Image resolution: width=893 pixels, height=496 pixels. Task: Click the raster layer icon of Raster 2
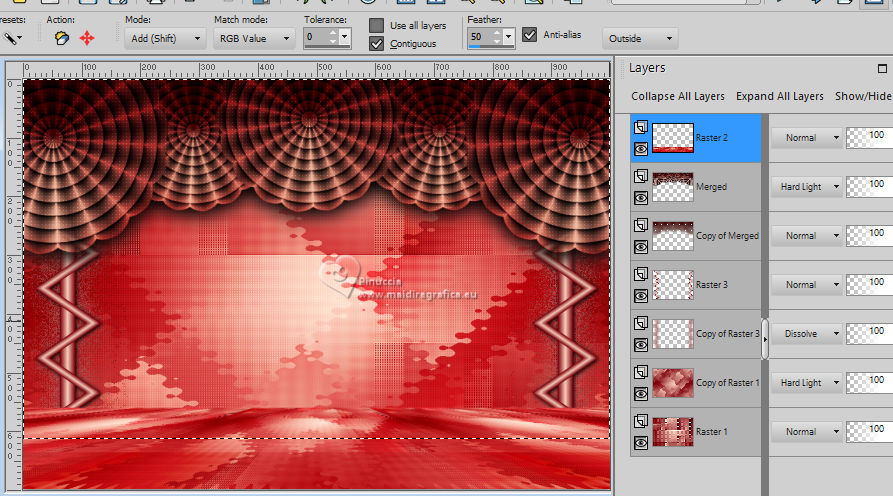pos(641,127)
